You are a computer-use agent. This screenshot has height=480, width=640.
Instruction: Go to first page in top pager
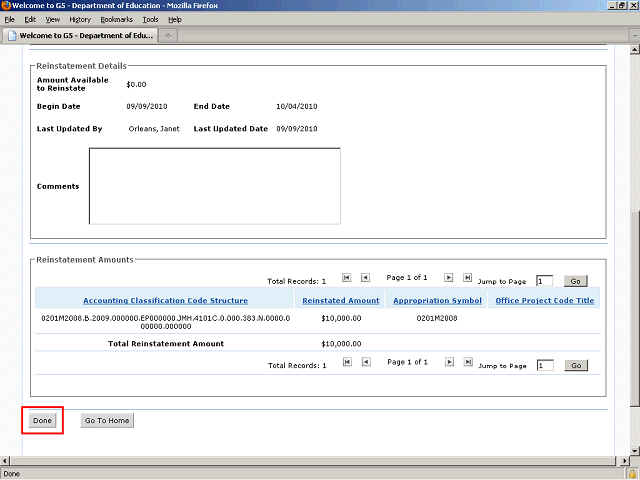click(x=346, y=278)
